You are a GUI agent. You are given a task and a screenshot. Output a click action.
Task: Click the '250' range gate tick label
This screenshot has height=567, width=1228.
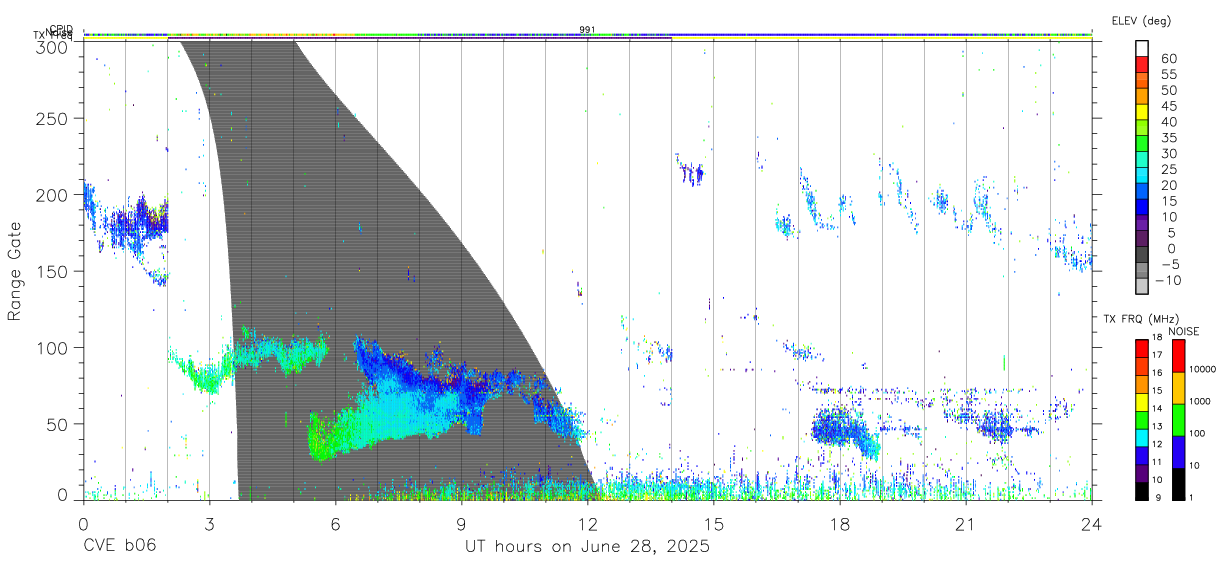(54, 118)
